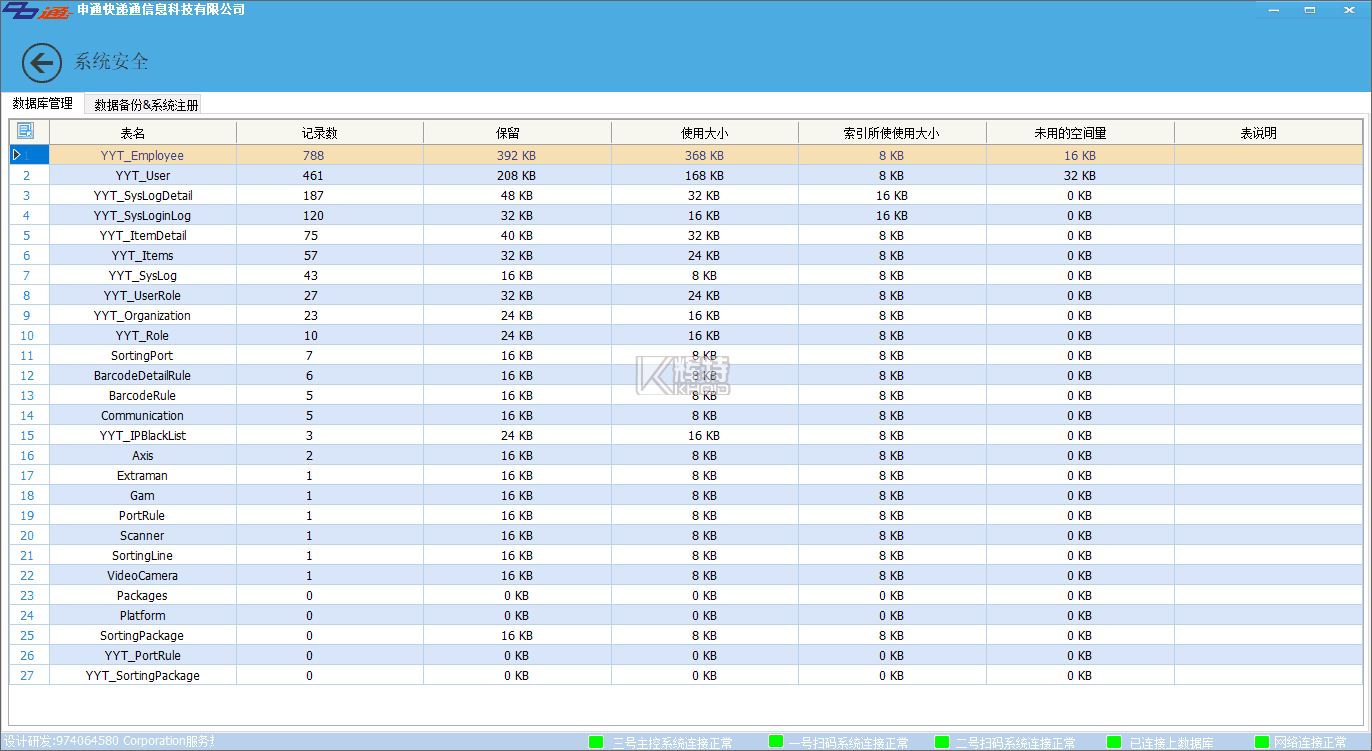Click the back arrow beside 系统安全
Screen dimensions: 1372x751
pyautogui.click(x=42, y=63)
